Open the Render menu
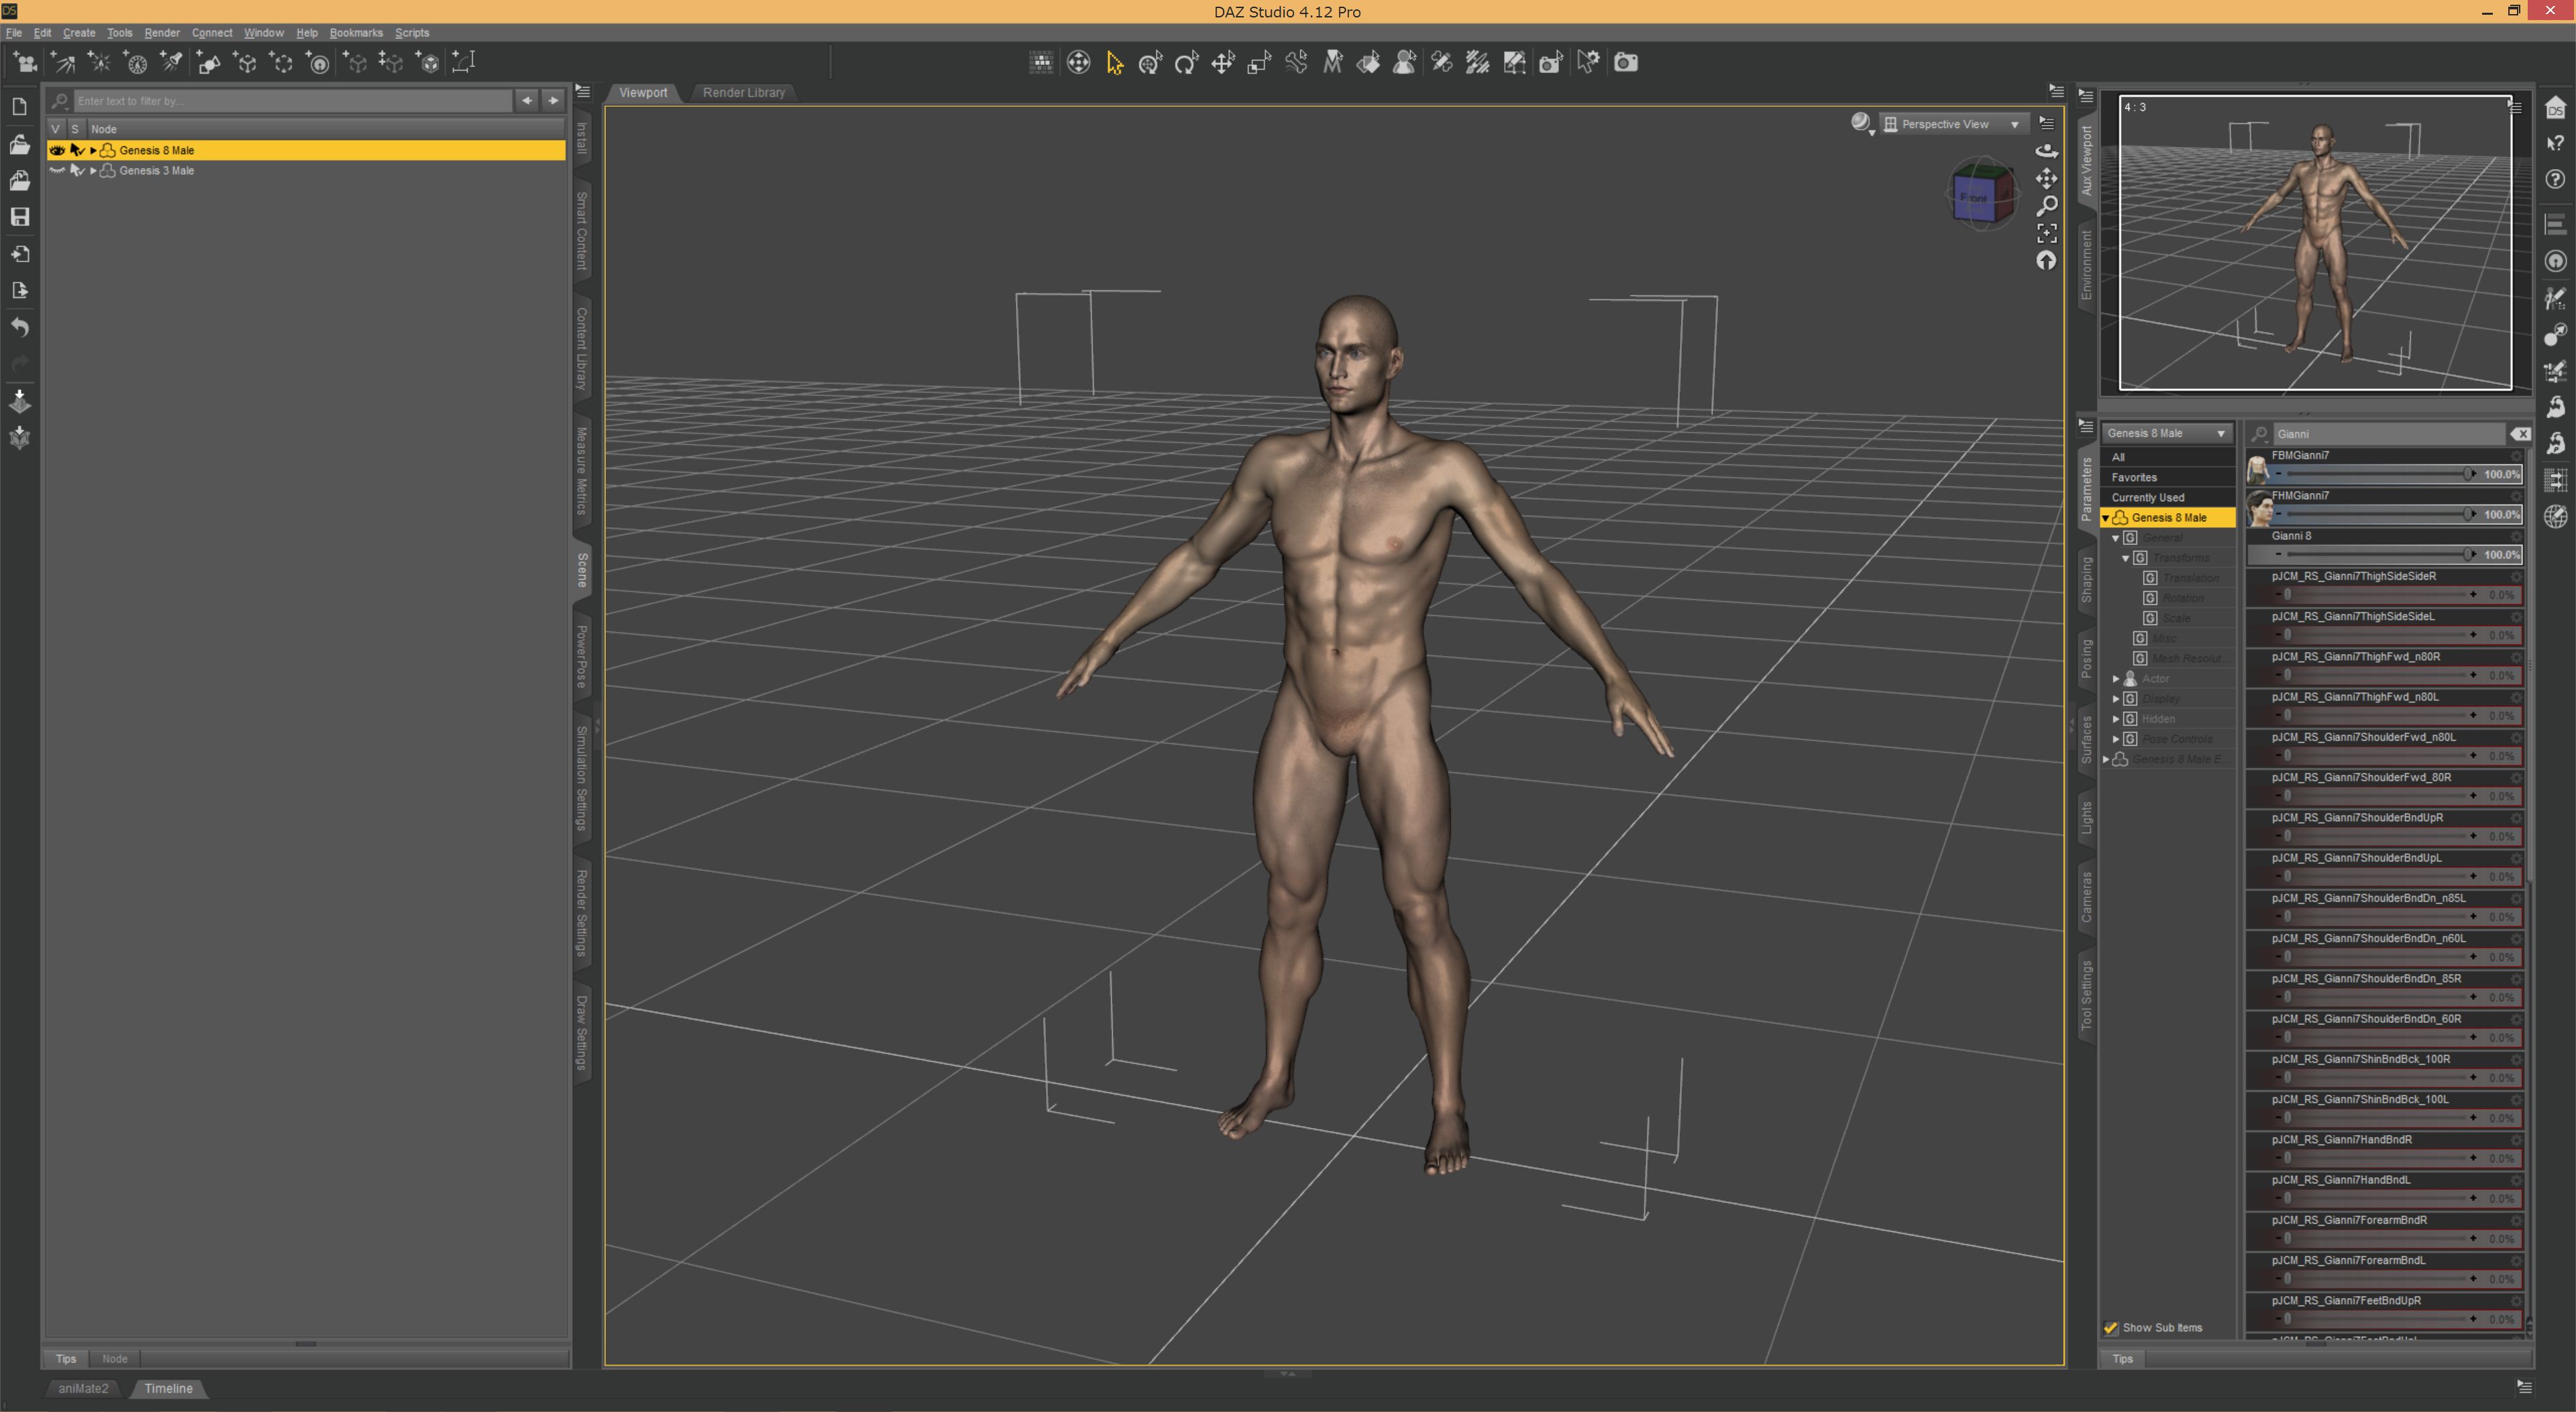Screen dimensions: 2576x1412 click(162, 33)
